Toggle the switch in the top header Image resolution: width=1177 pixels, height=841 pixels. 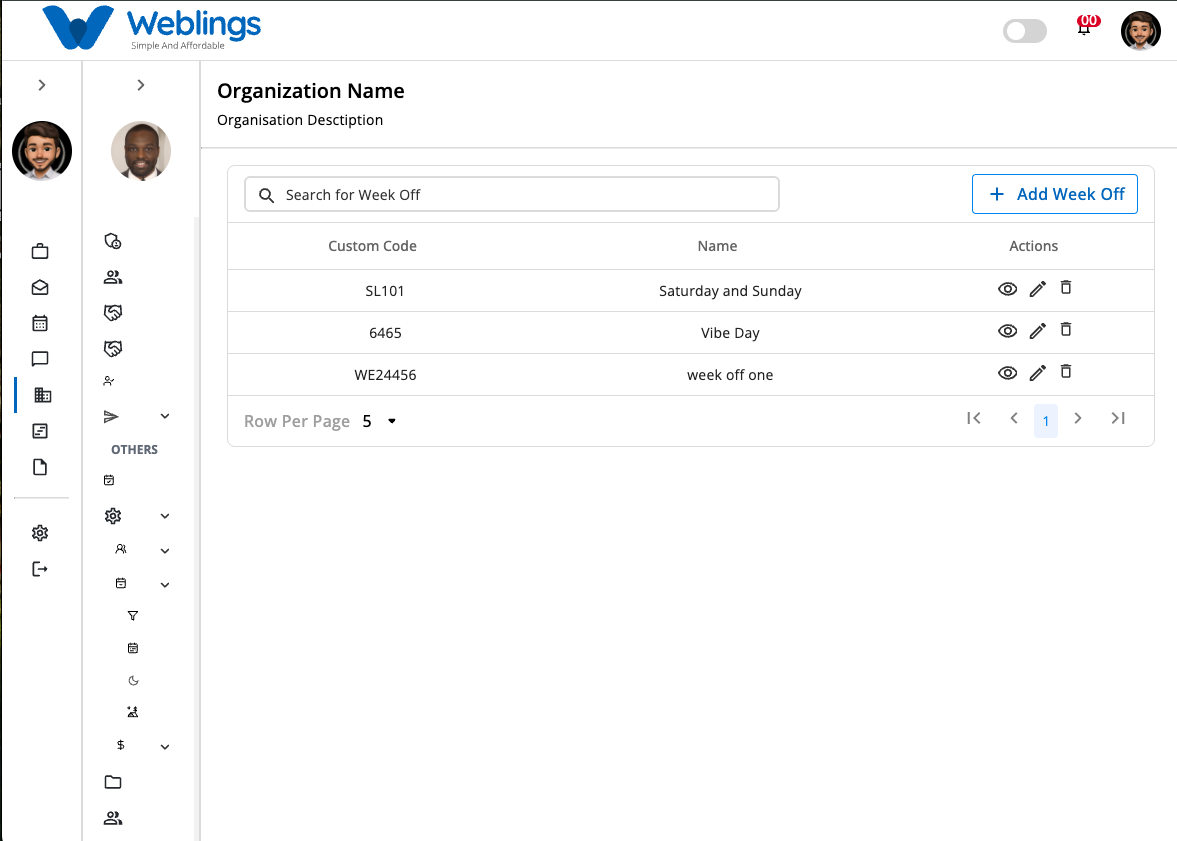[x=1025, y=31]
